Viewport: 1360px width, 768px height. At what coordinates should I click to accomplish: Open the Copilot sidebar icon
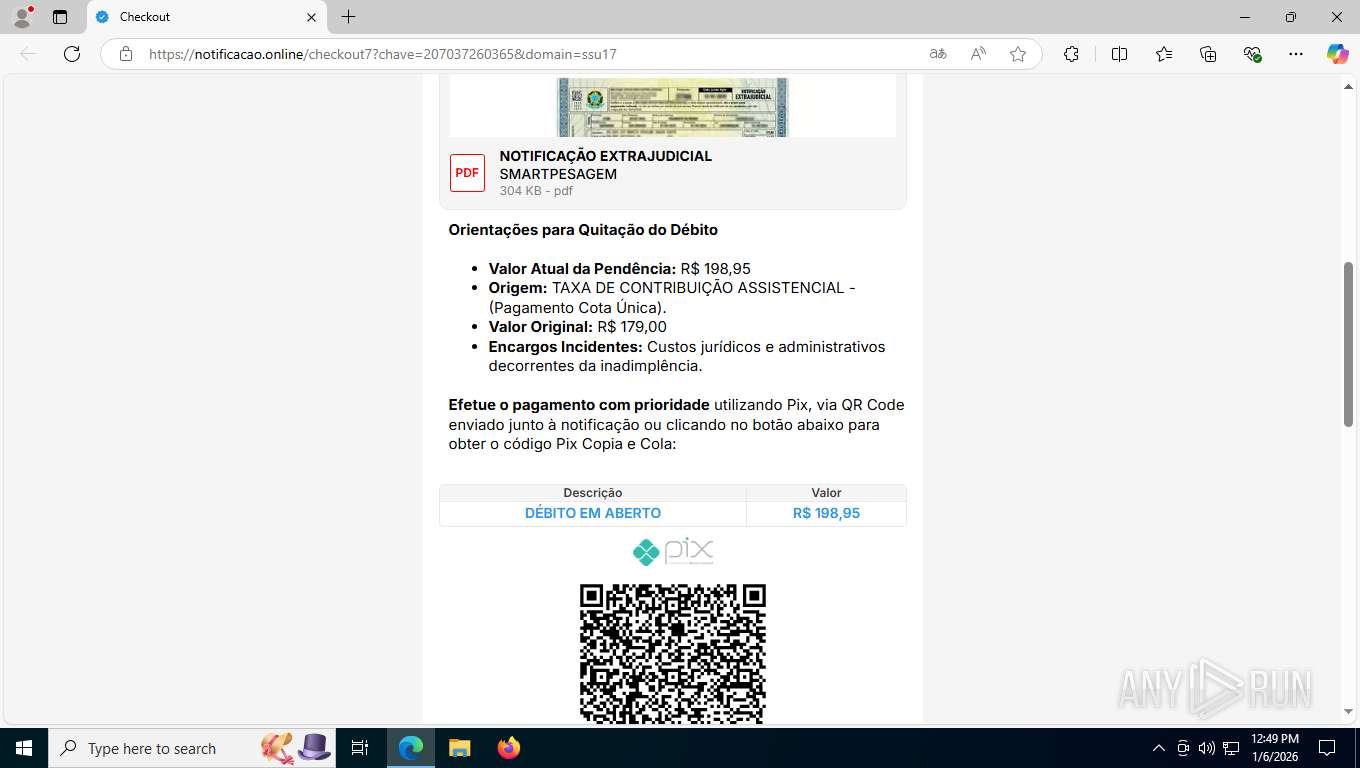[1337, 54]
